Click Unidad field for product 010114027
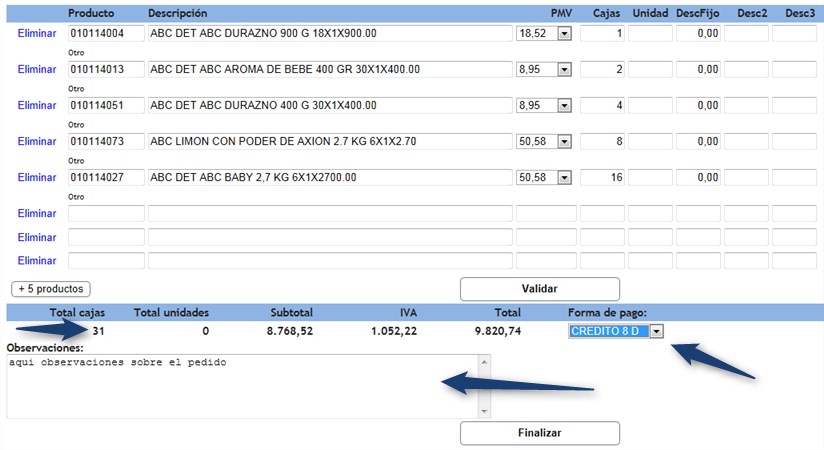This screenshot has height=450, width=824. pyautogui.click(x=651, y=177)
